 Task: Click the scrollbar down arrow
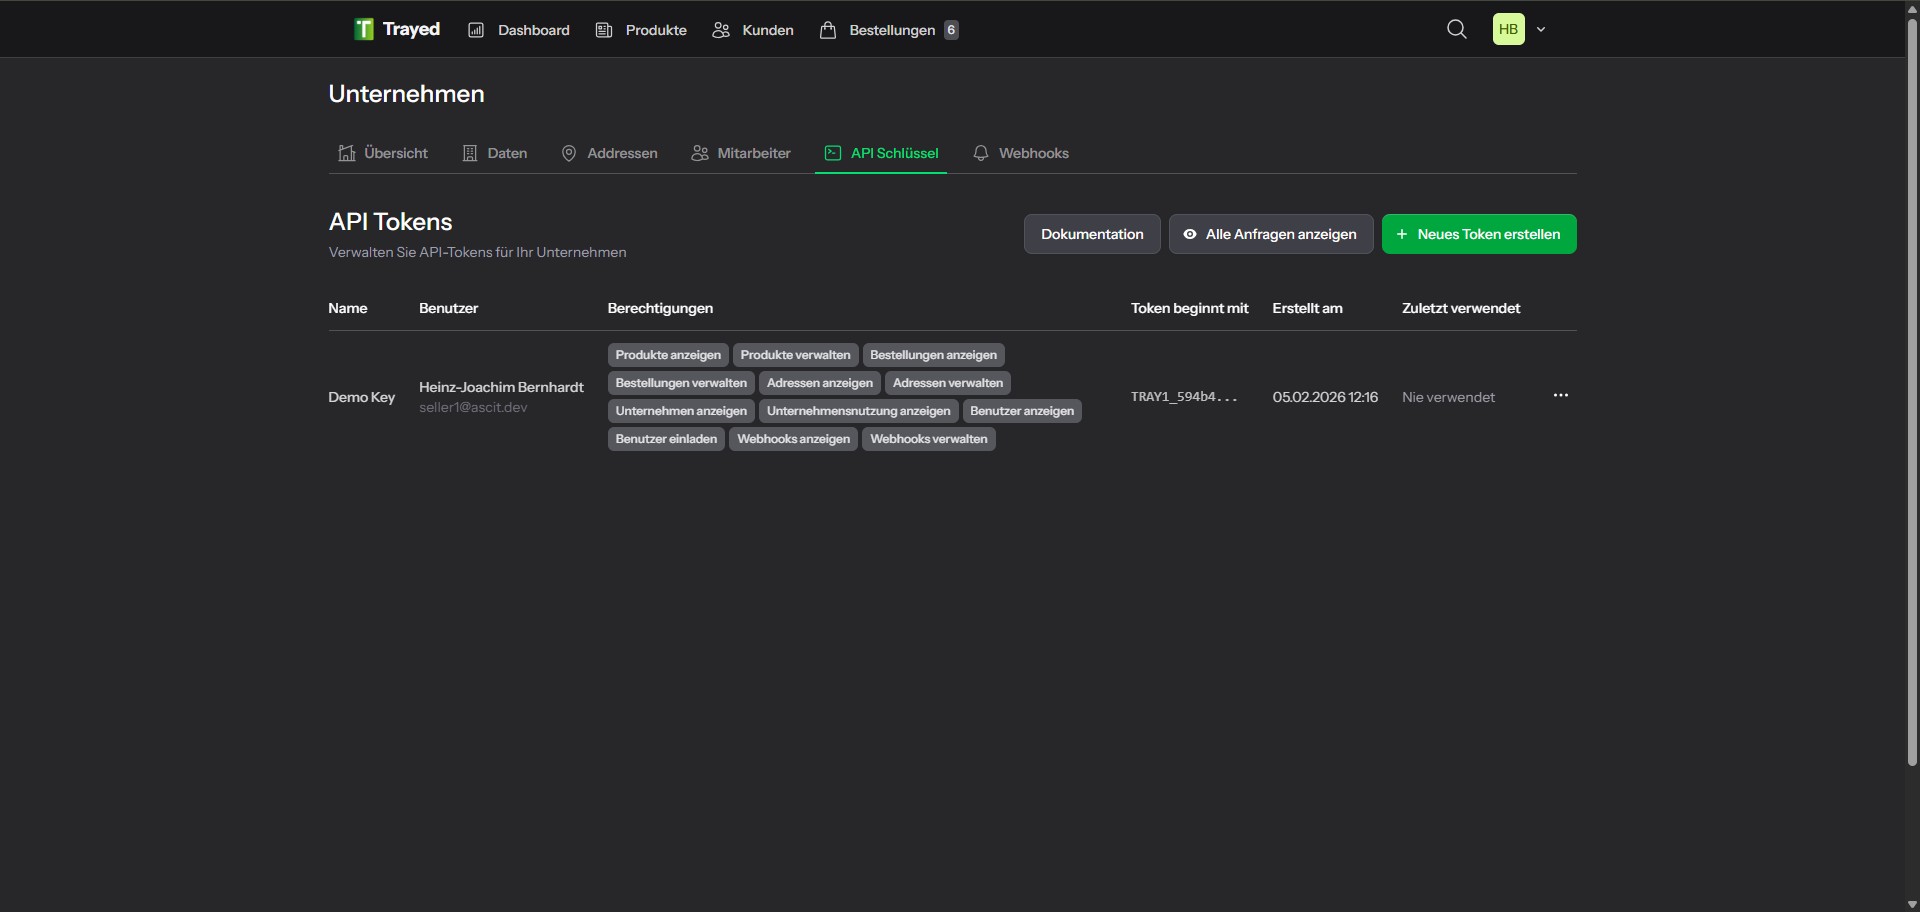[1911, 903]
